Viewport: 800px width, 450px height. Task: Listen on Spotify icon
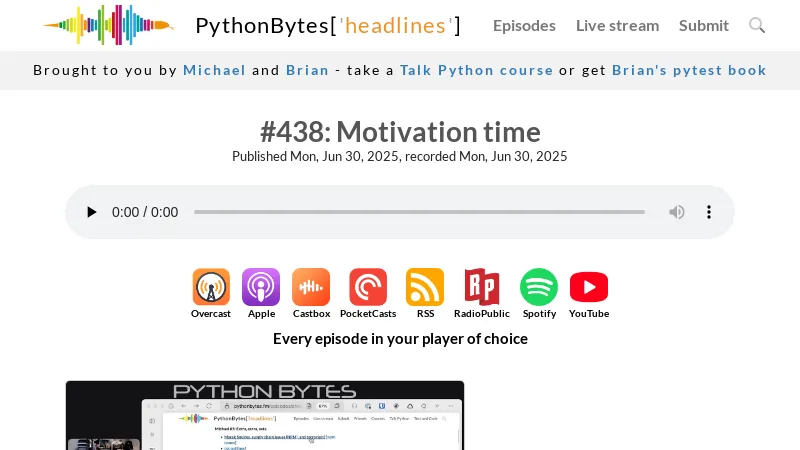tap(539, 287)
